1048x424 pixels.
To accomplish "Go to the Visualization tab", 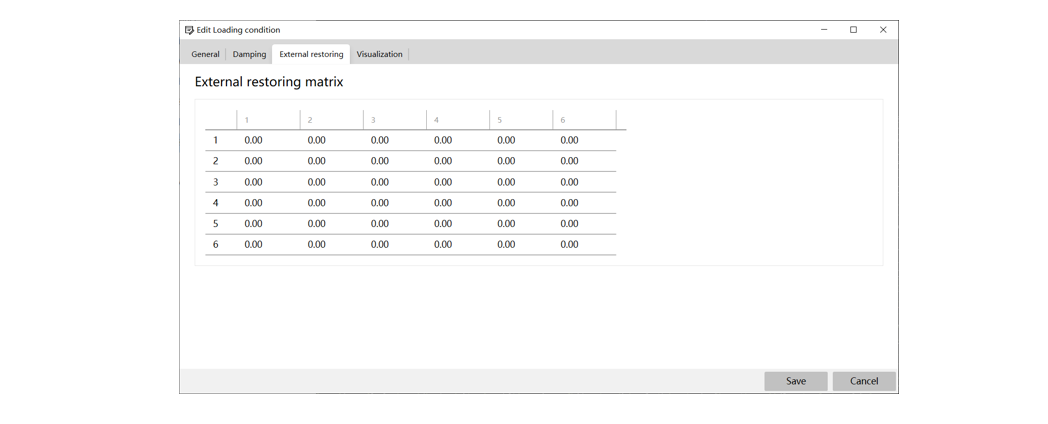I will coord(379,54).
